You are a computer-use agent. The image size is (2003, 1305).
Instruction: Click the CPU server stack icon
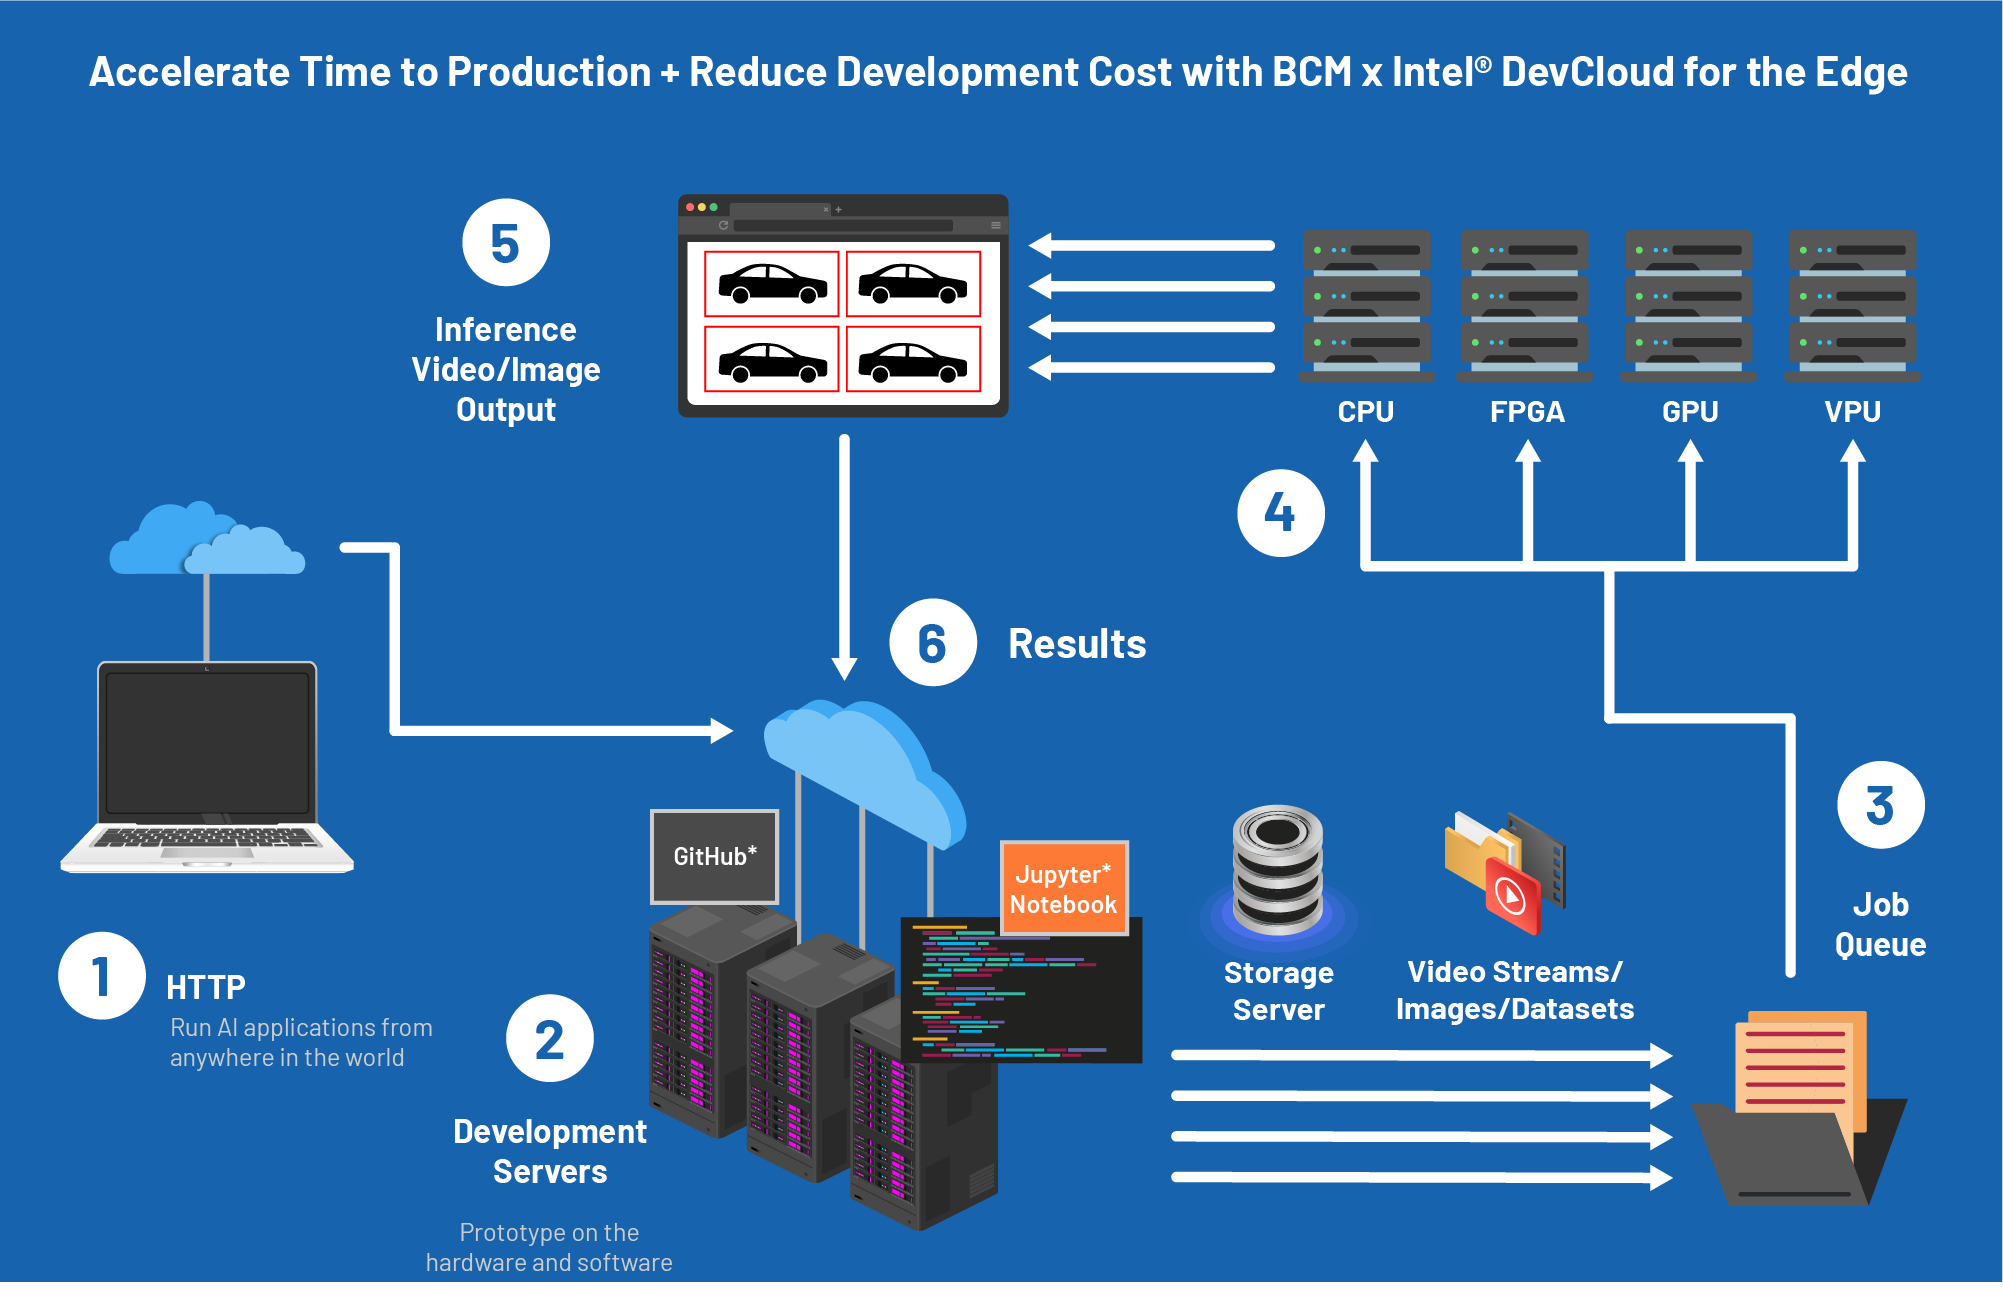(1366, 305)
